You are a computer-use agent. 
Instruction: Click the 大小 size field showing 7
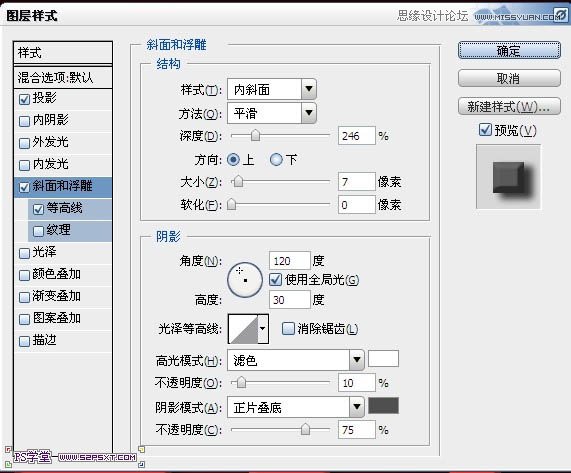[357, 181]
